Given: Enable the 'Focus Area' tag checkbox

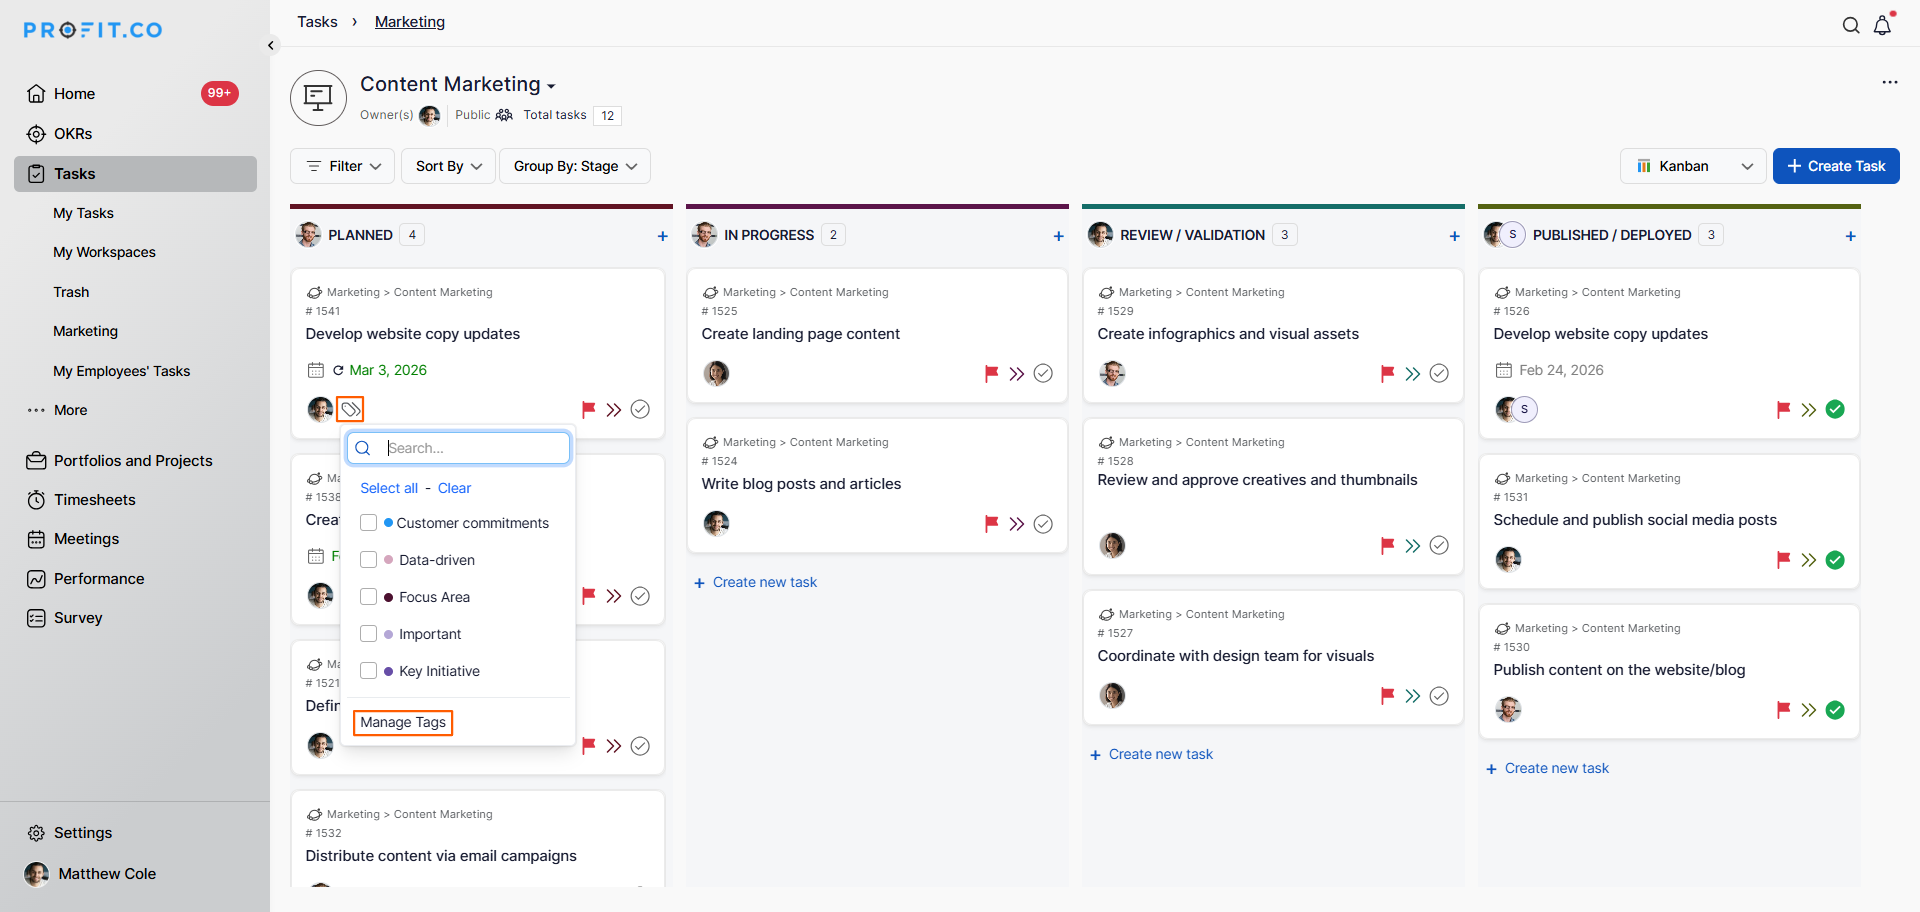Looking at the screenshot, I should coord(369,597).
